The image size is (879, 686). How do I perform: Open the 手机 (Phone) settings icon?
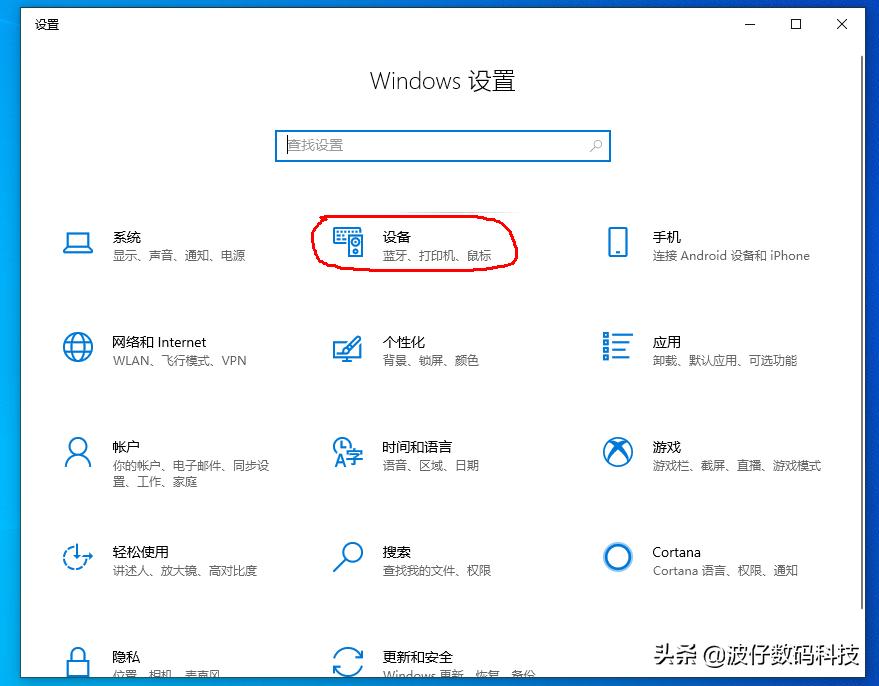click(x=618, y=242)
